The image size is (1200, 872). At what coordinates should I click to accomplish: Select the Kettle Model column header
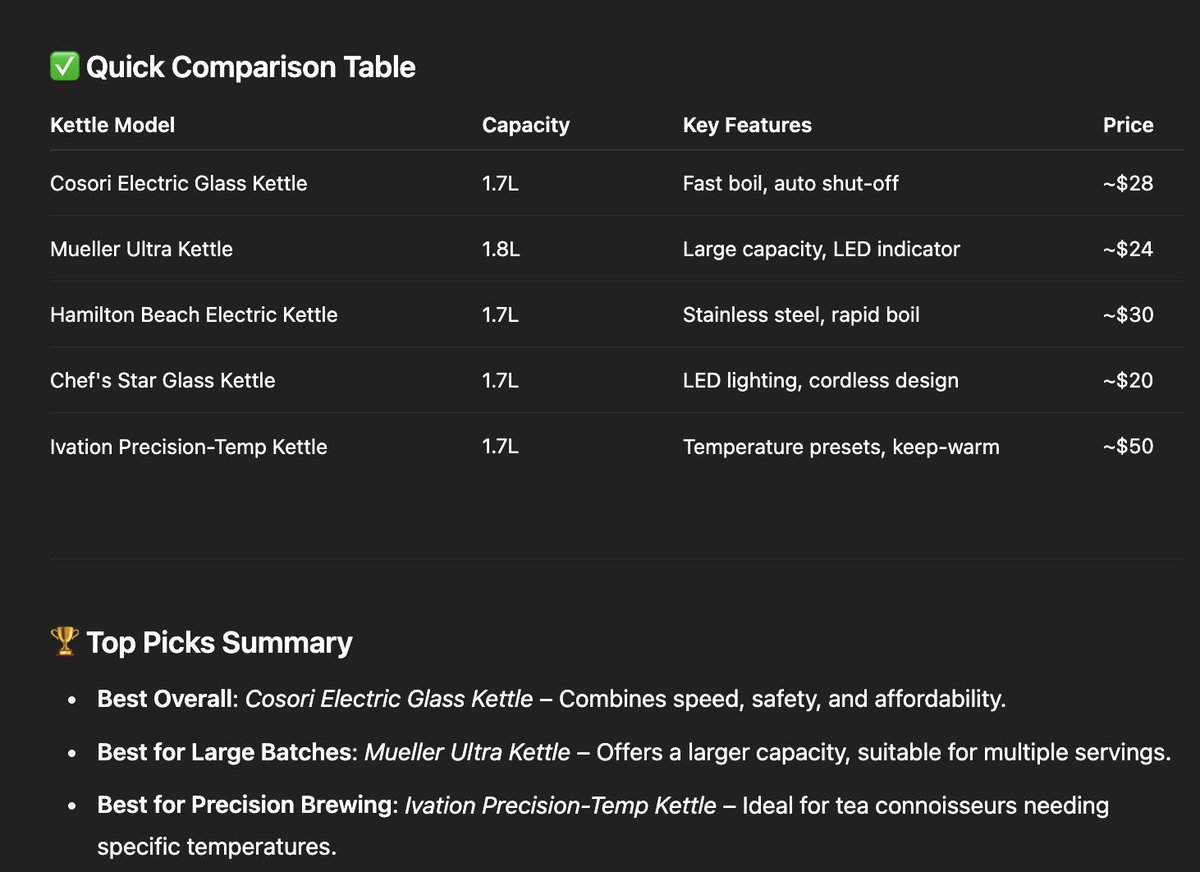tap(112, 125)
